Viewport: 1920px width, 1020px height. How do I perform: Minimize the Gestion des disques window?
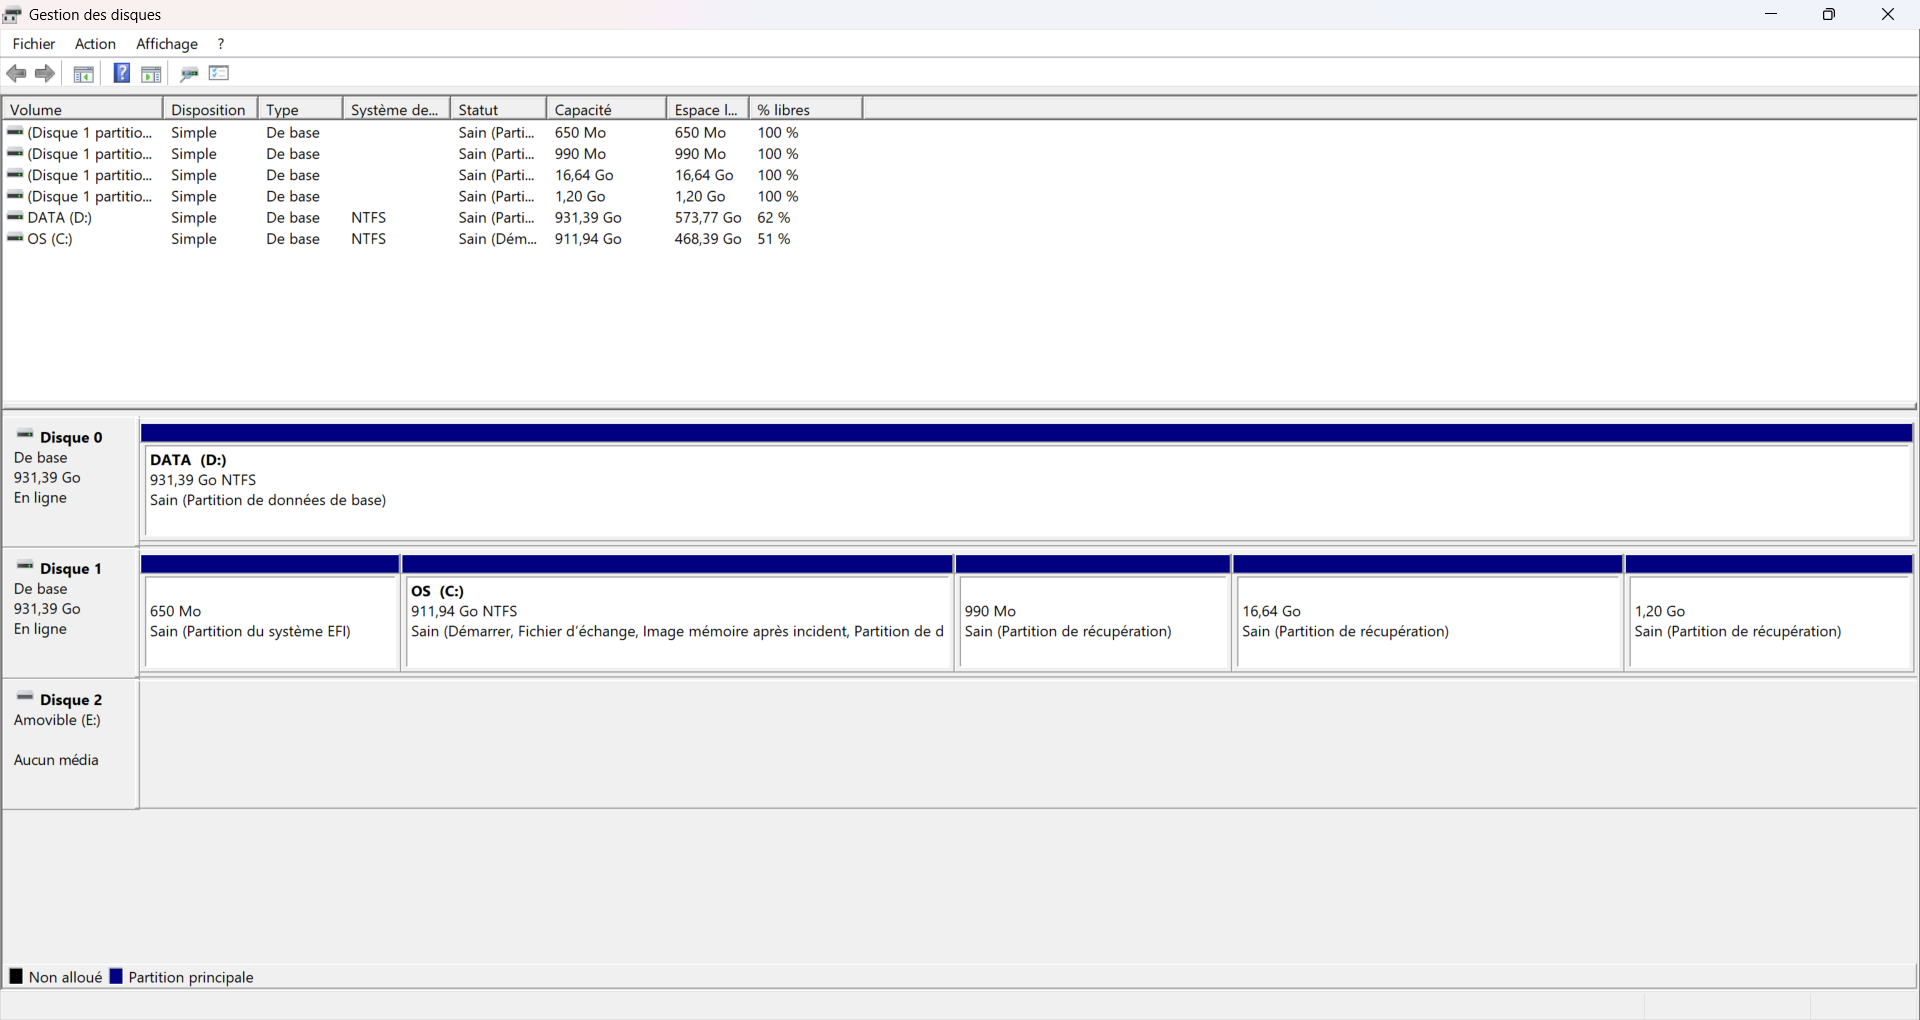[1771, 14]
